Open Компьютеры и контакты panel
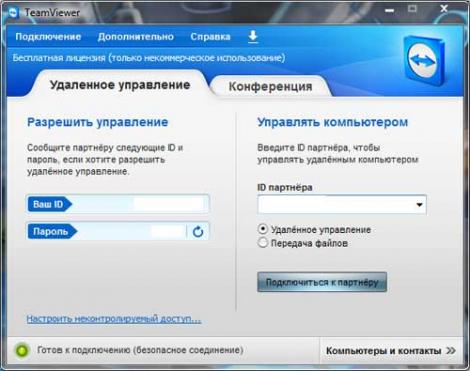Screen dimensions: 470x371 pos(391,351)
